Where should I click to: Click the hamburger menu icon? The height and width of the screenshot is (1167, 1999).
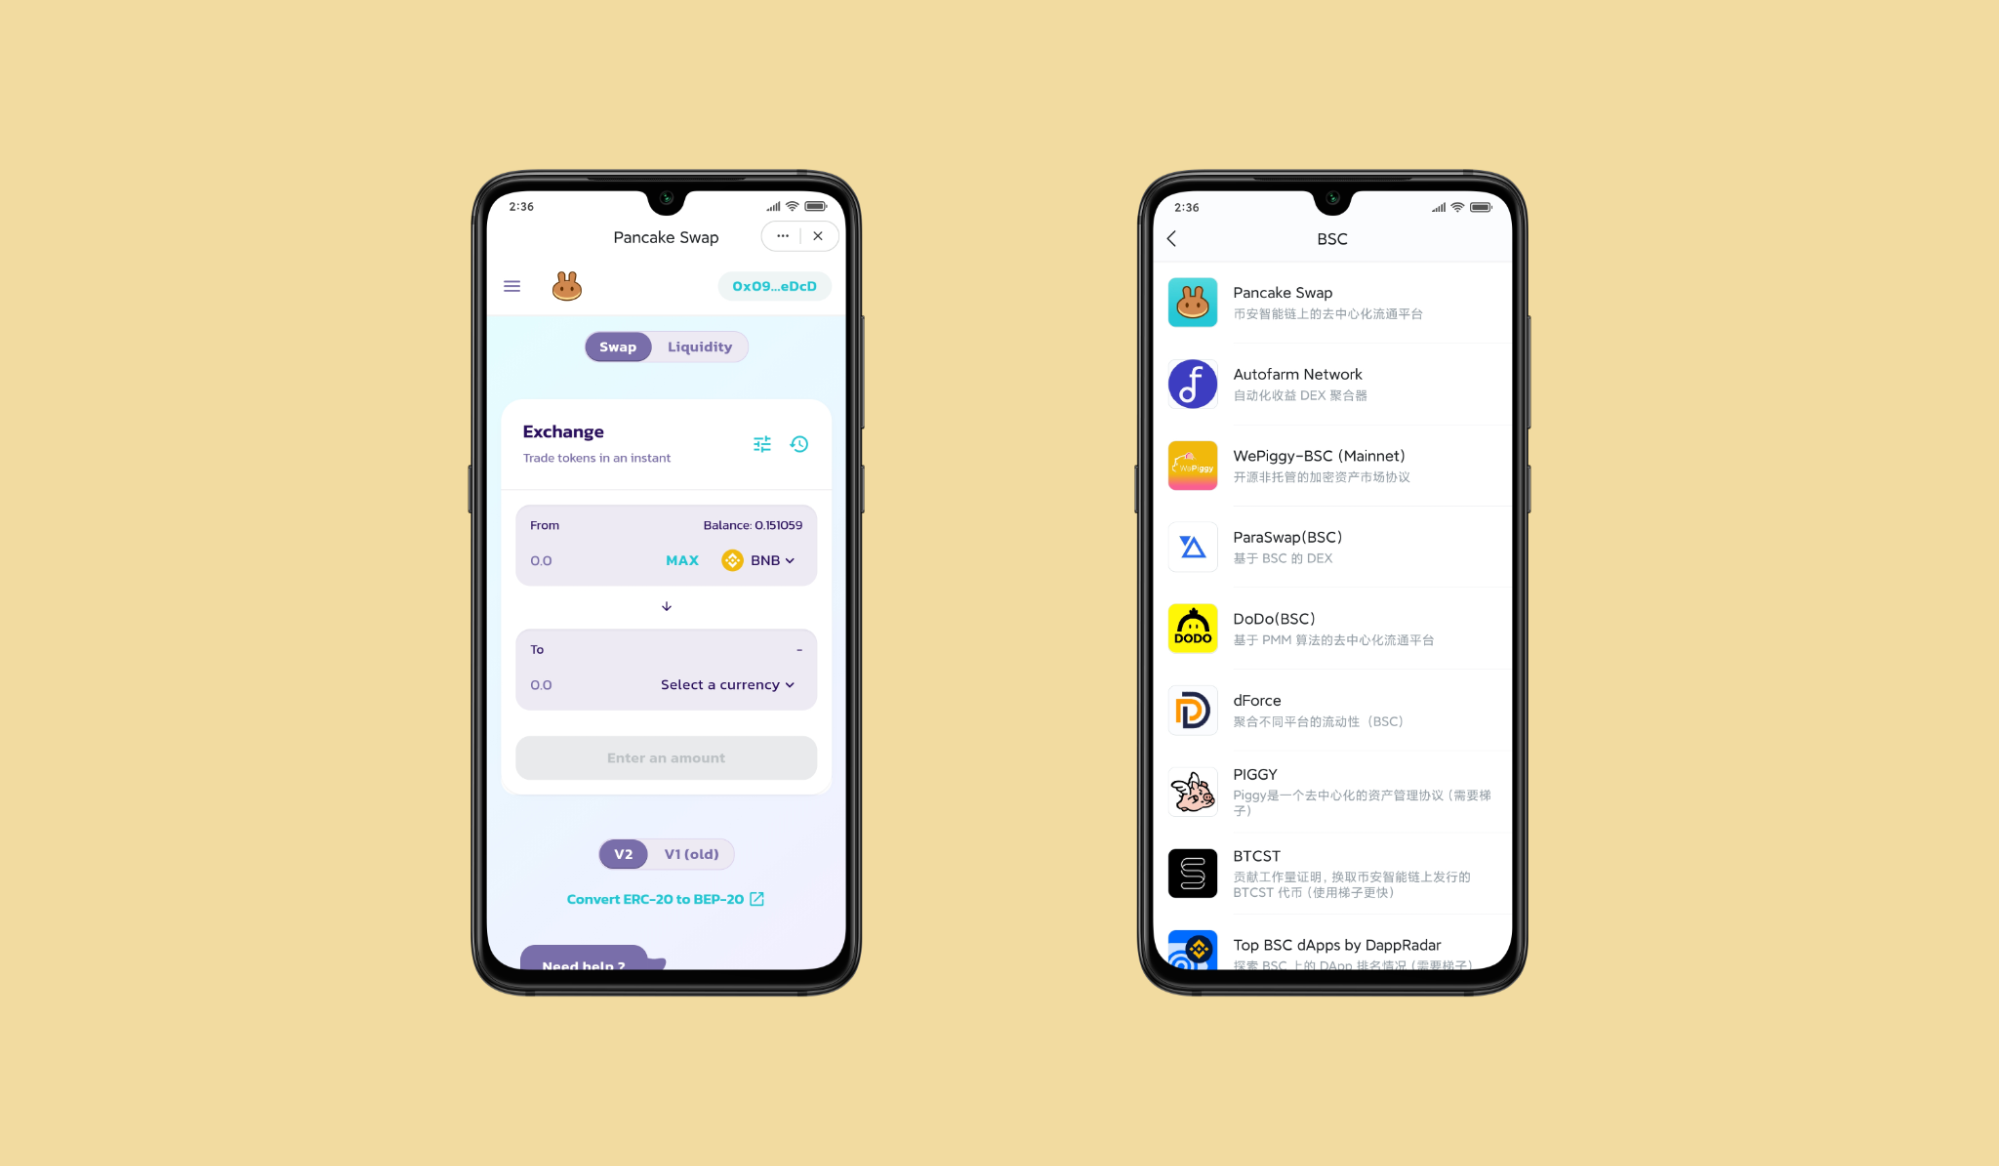tap(511, 286)
